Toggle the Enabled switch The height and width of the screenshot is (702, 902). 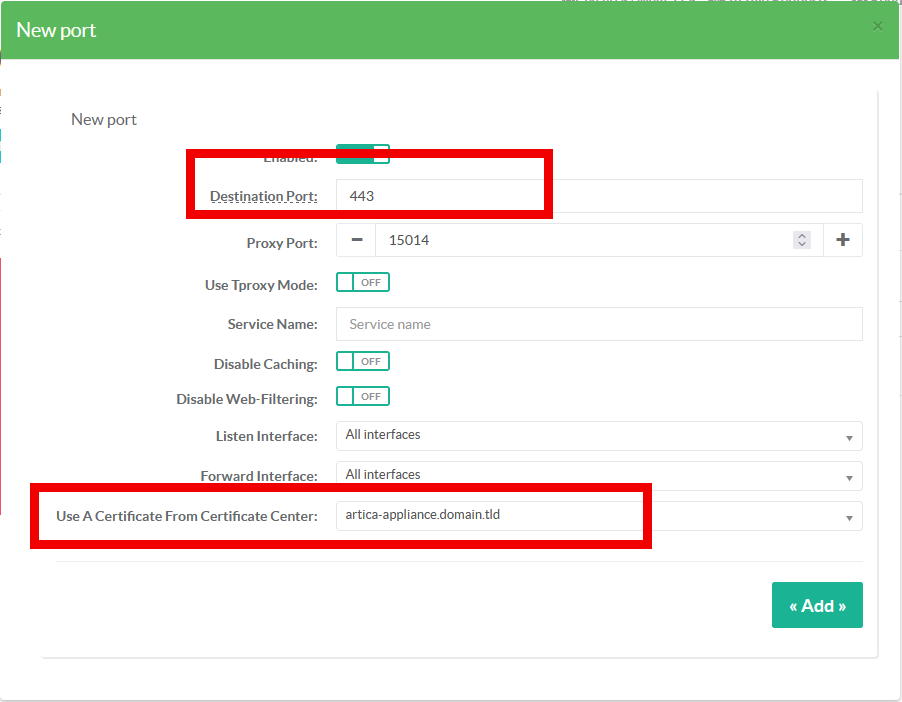[362, 154]
